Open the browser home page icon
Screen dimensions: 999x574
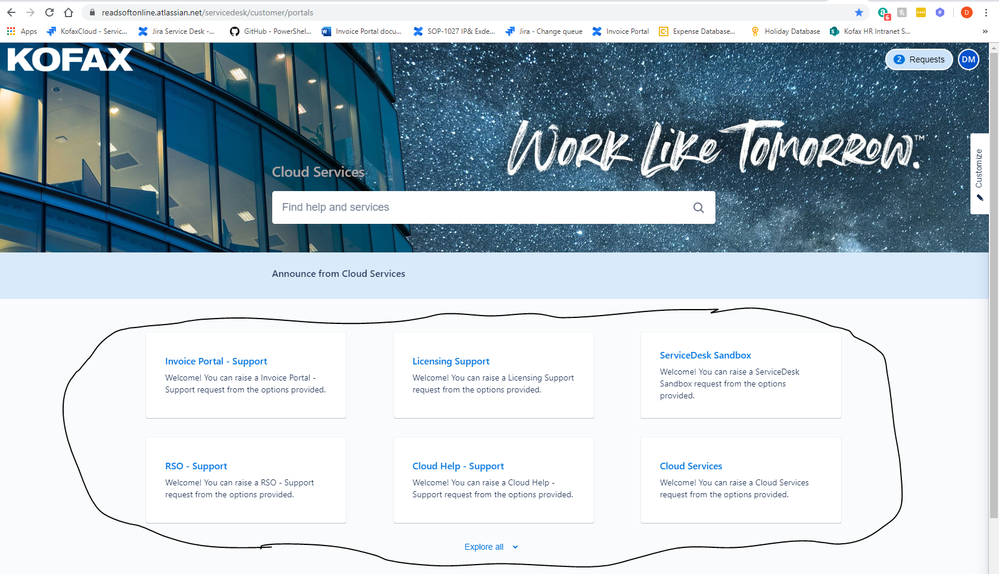click(x=68, y=12)
